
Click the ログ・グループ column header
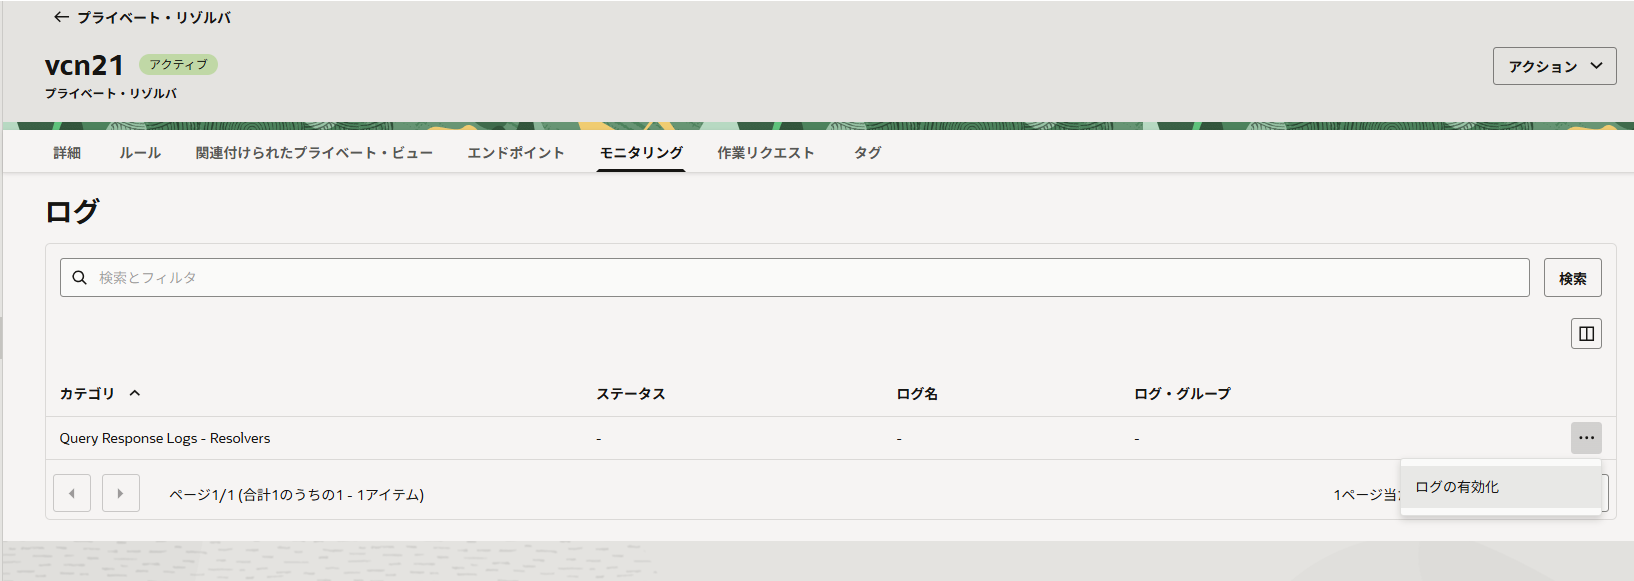1182,394
